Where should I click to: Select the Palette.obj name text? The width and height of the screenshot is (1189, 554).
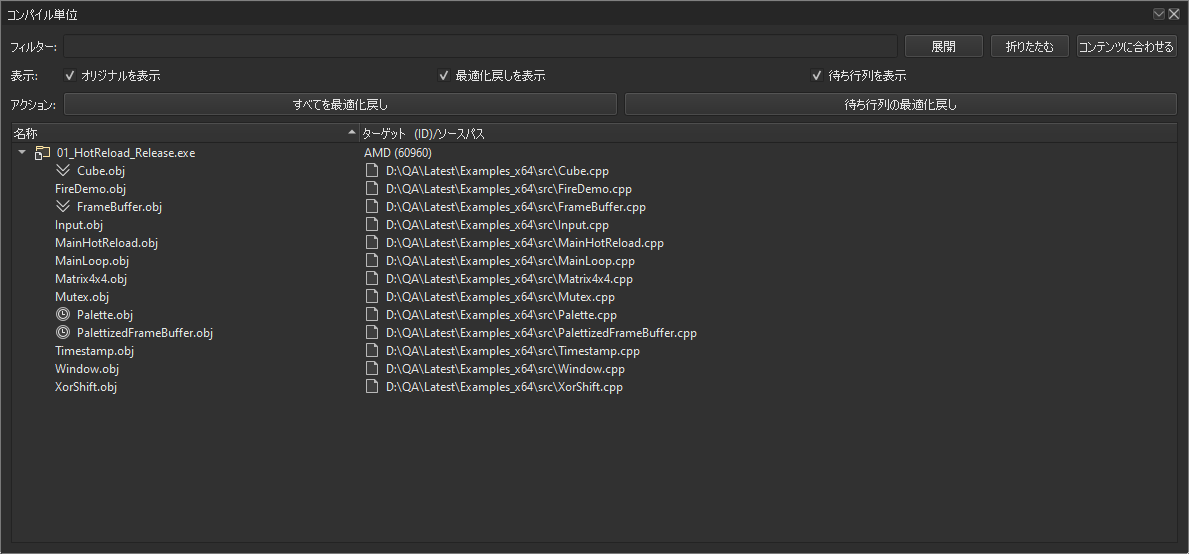coord(105,315)
